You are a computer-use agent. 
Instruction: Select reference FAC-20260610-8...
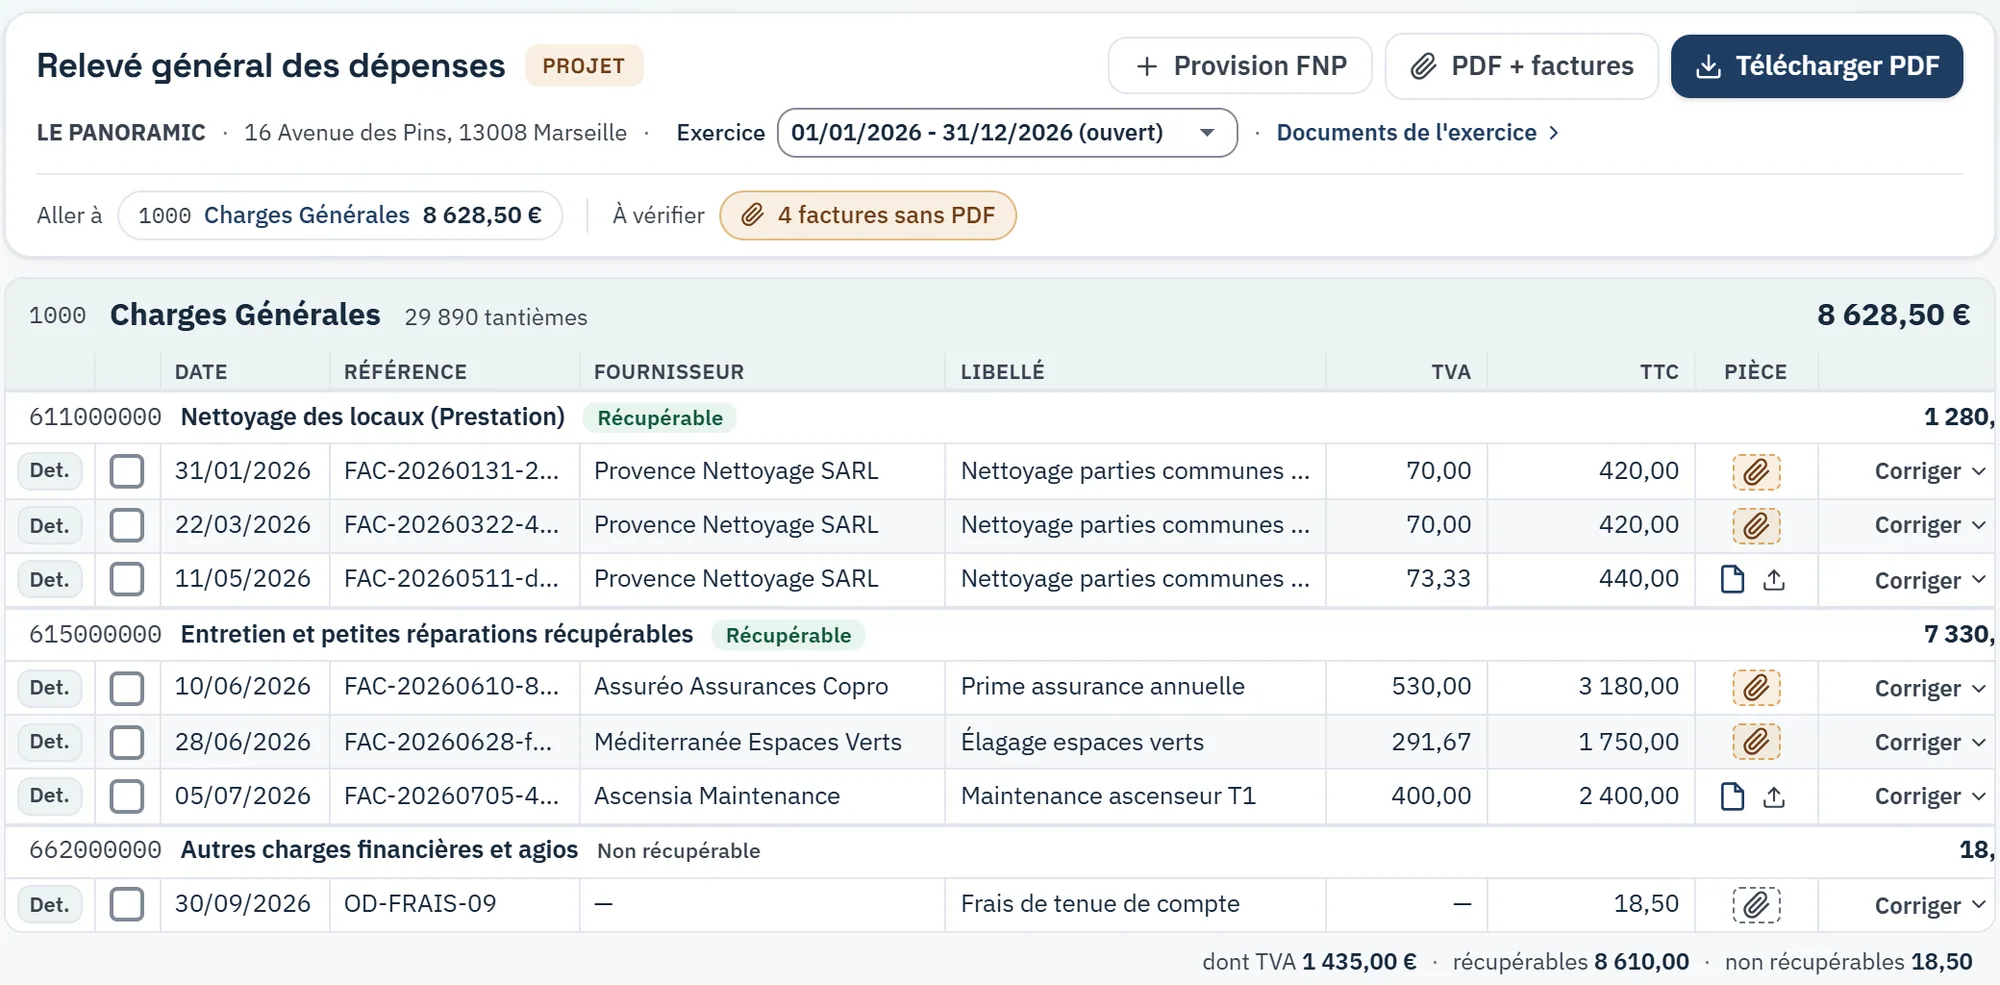[451, 687]
